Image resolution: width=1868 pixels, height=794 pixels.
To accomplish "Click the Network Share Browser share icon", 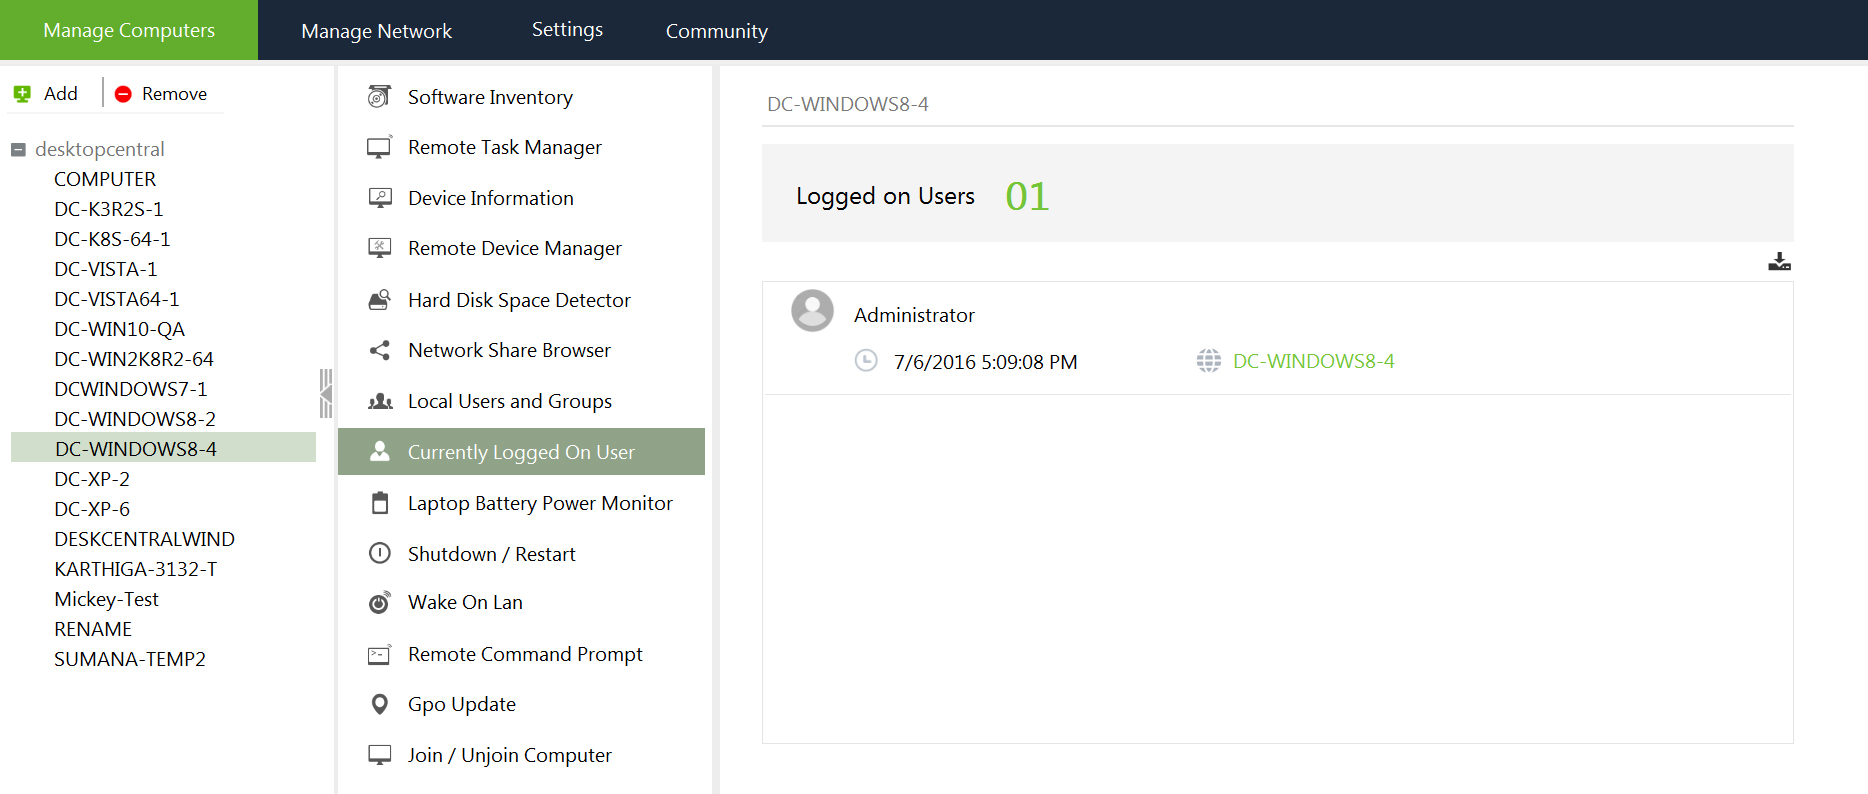I will (x=380, y=350).
